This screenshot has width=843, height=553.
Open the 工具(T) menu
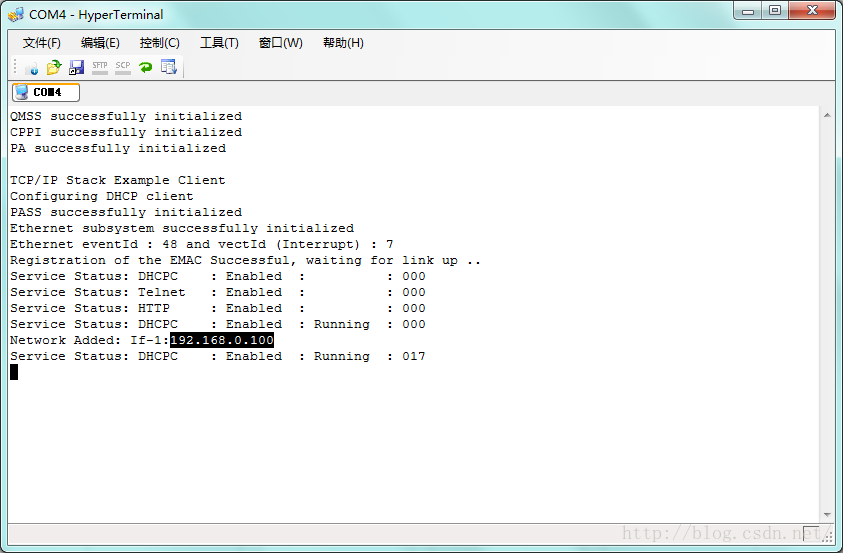(x=219, y=43)
